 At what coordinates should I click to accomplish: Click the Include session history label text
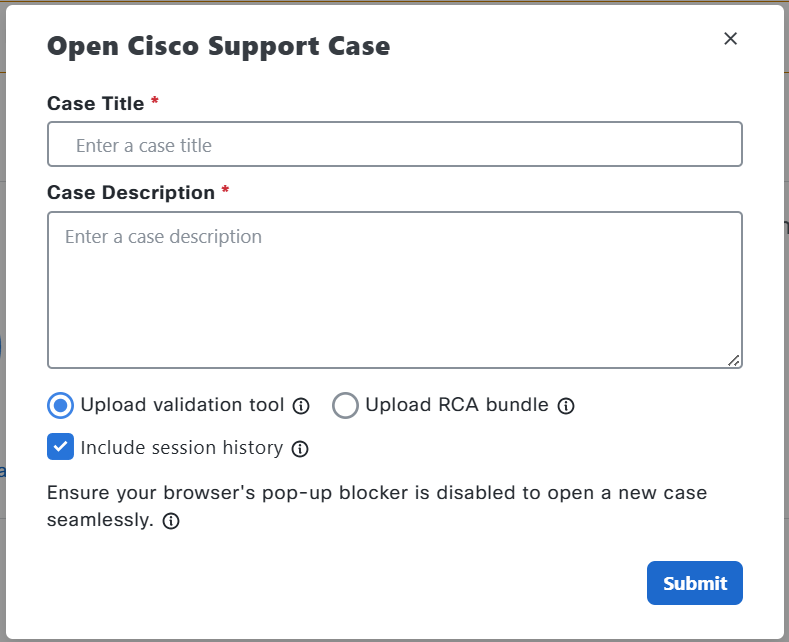click(x=182, y=448)
